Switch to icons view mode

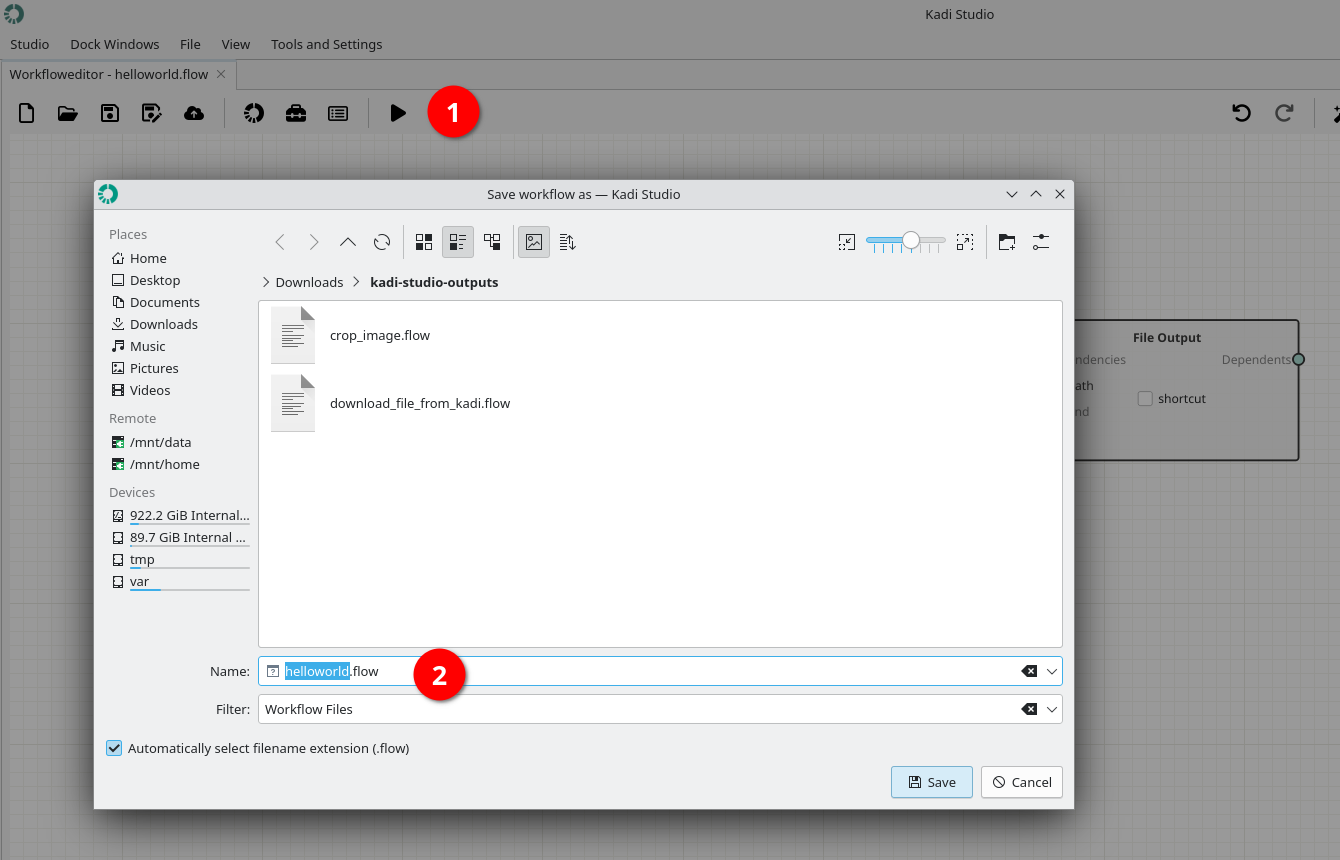coord(424,242)
